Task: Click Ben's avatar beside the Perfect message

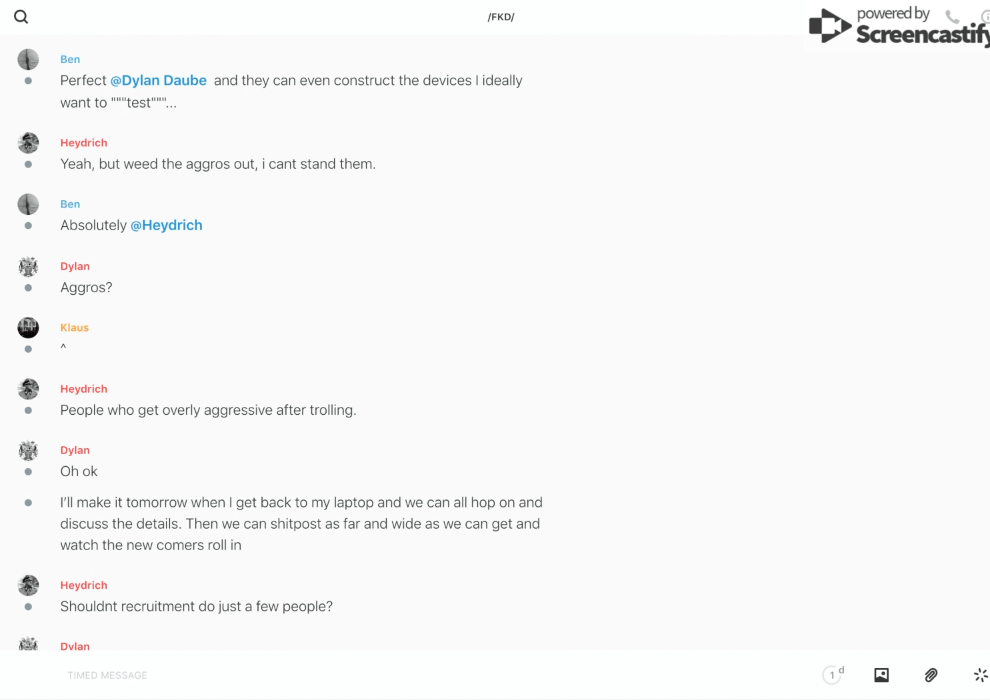Action: (28, 59)
